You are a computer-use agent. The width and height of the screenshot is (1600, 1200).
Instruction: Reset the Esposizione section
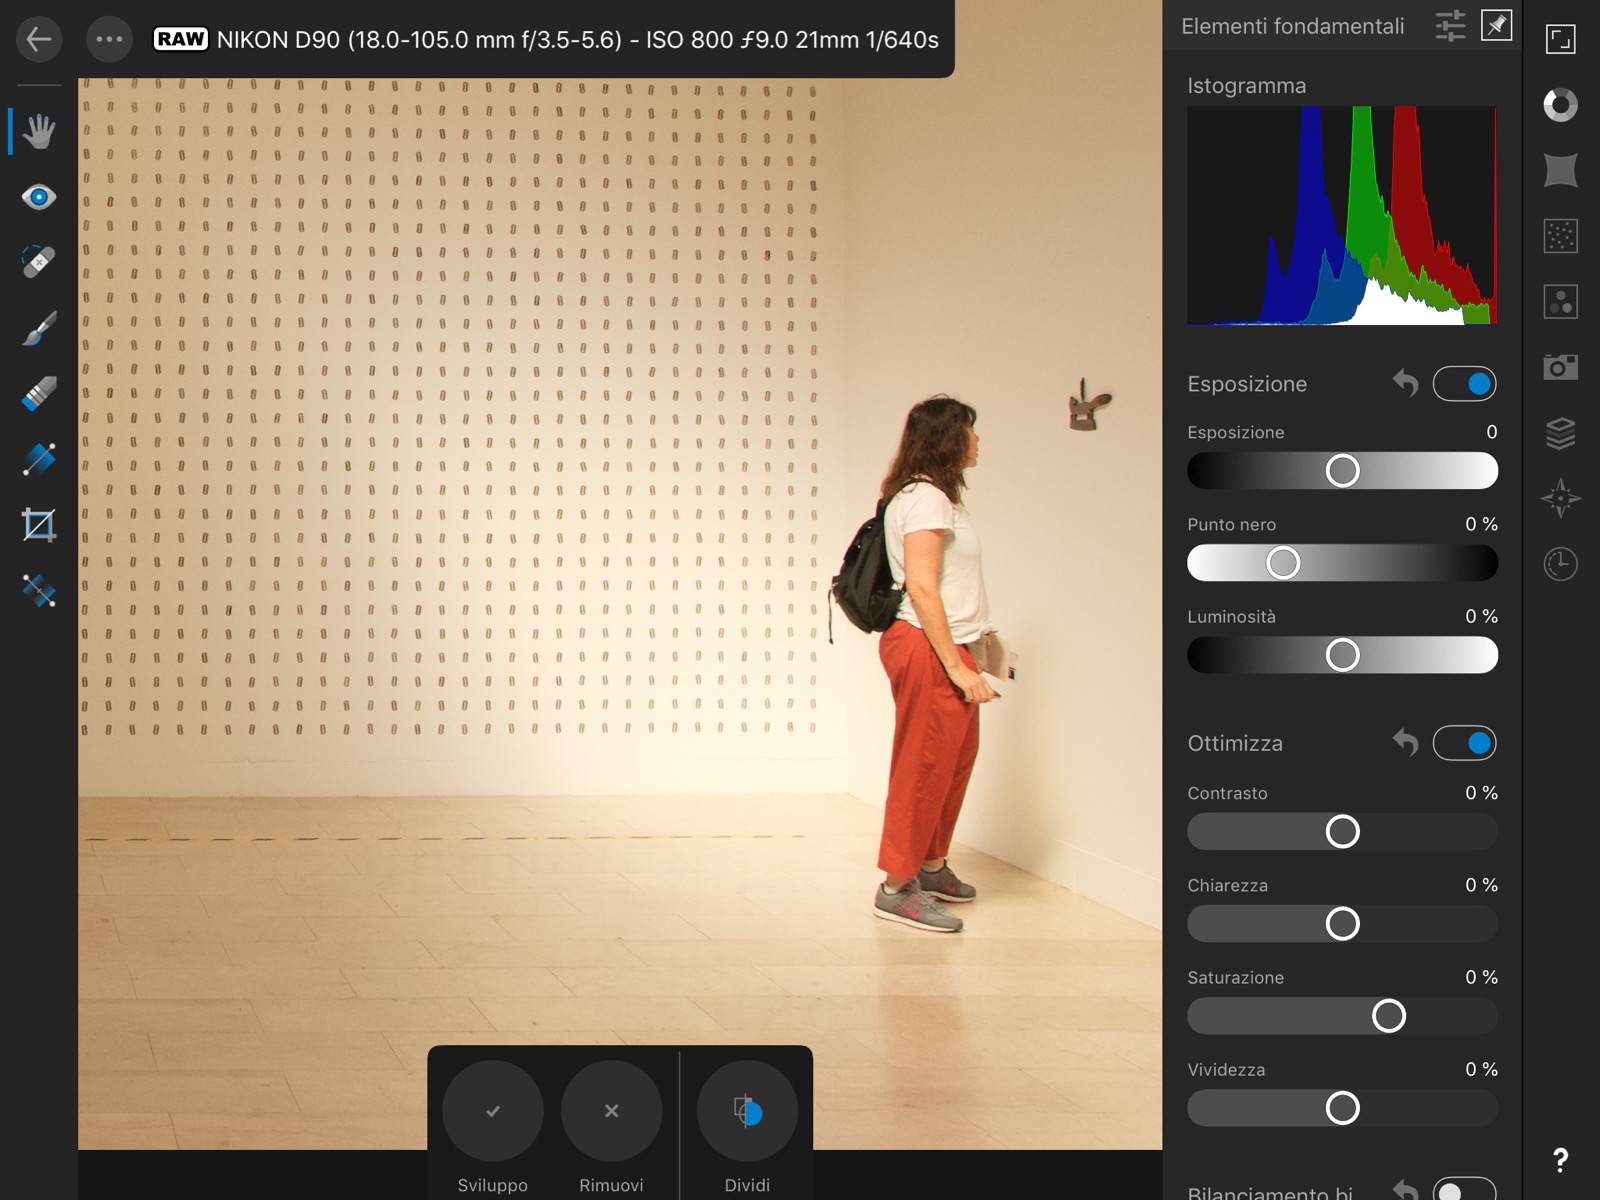[x=1406, y=383]
